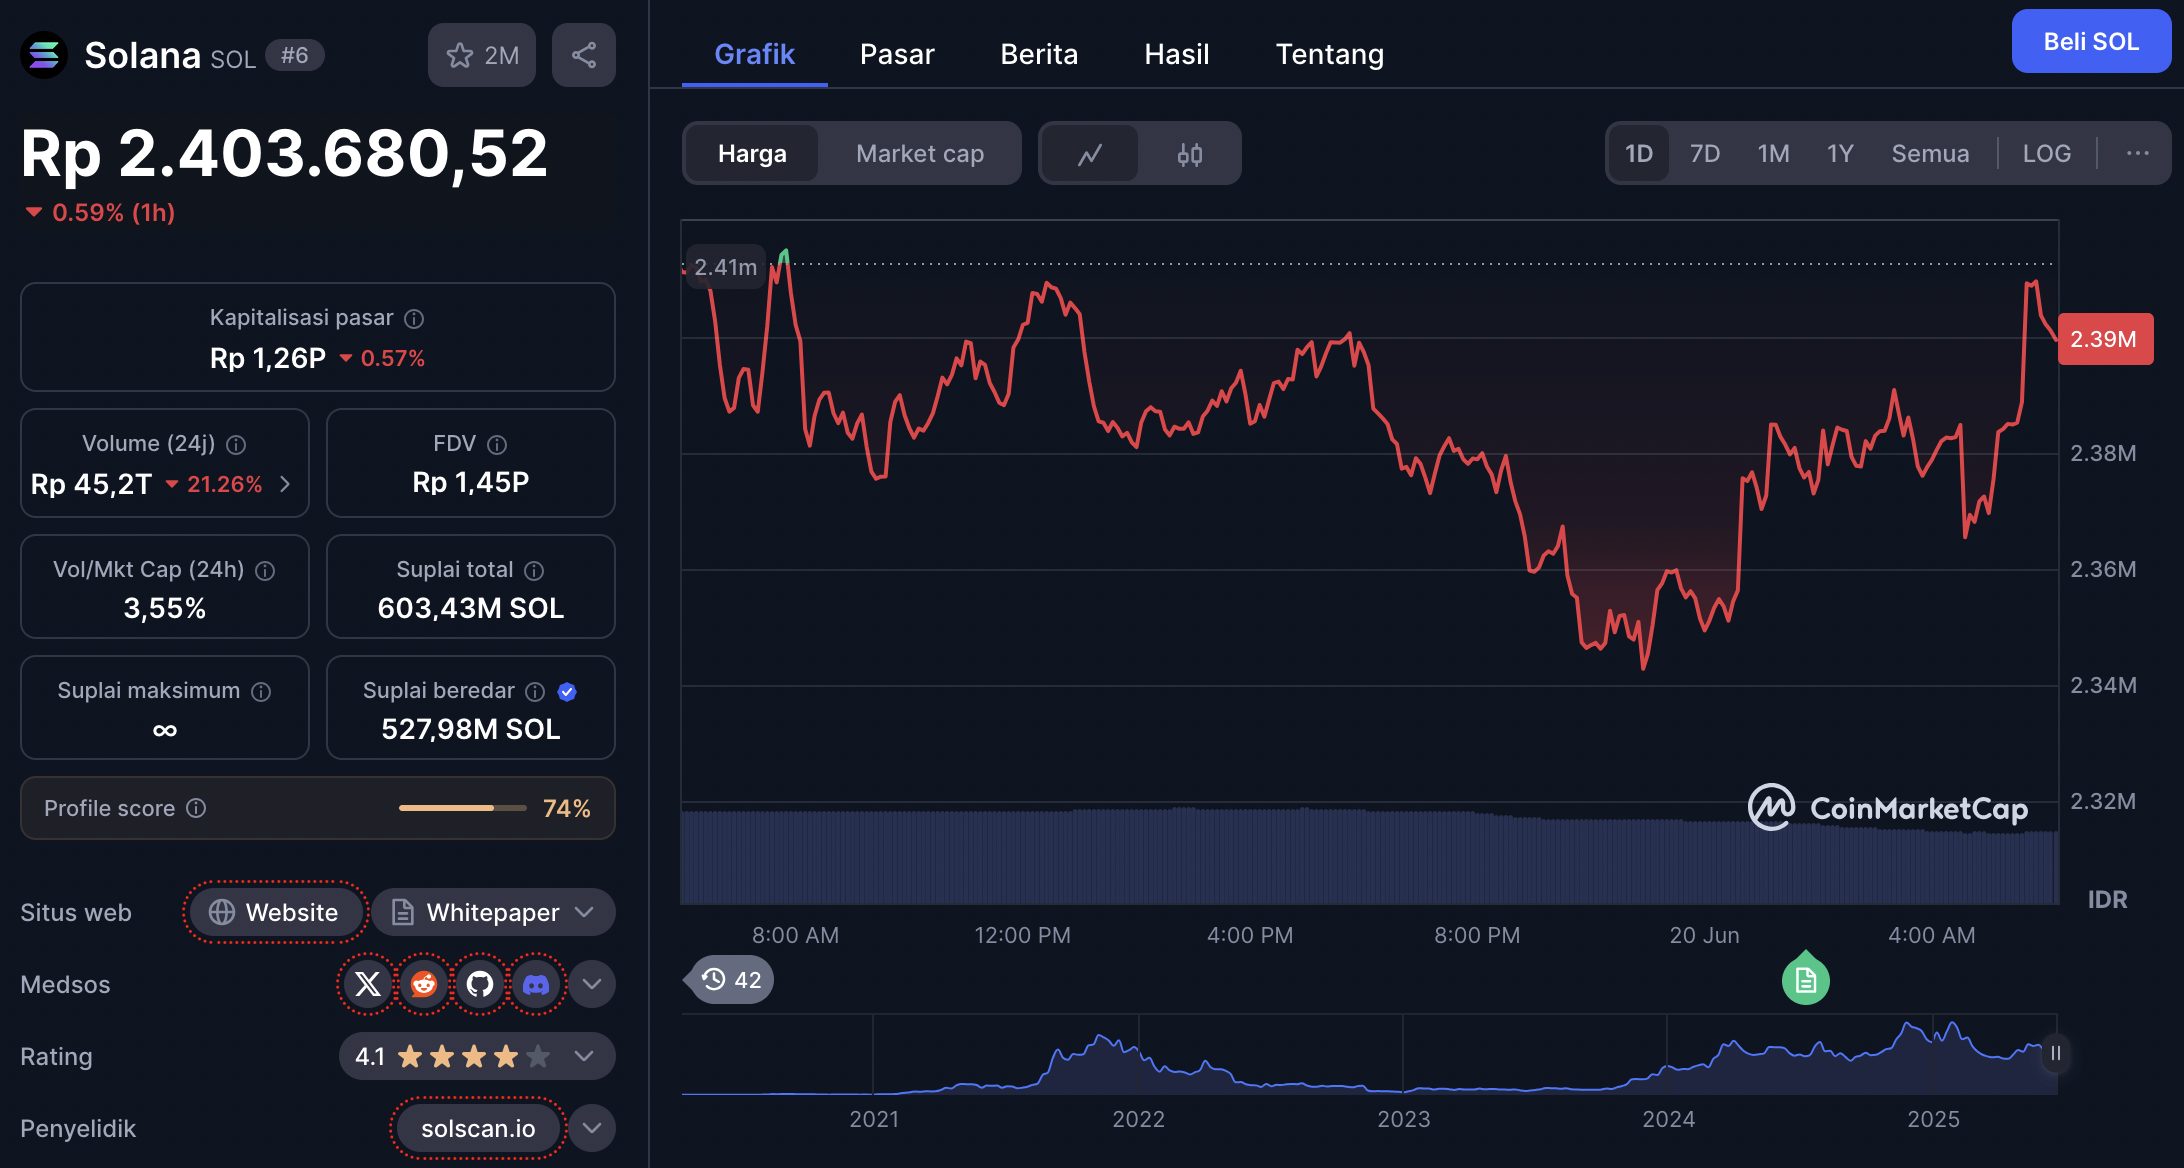Open the history 42 events badge
2184x1168 pixels.
732,980
